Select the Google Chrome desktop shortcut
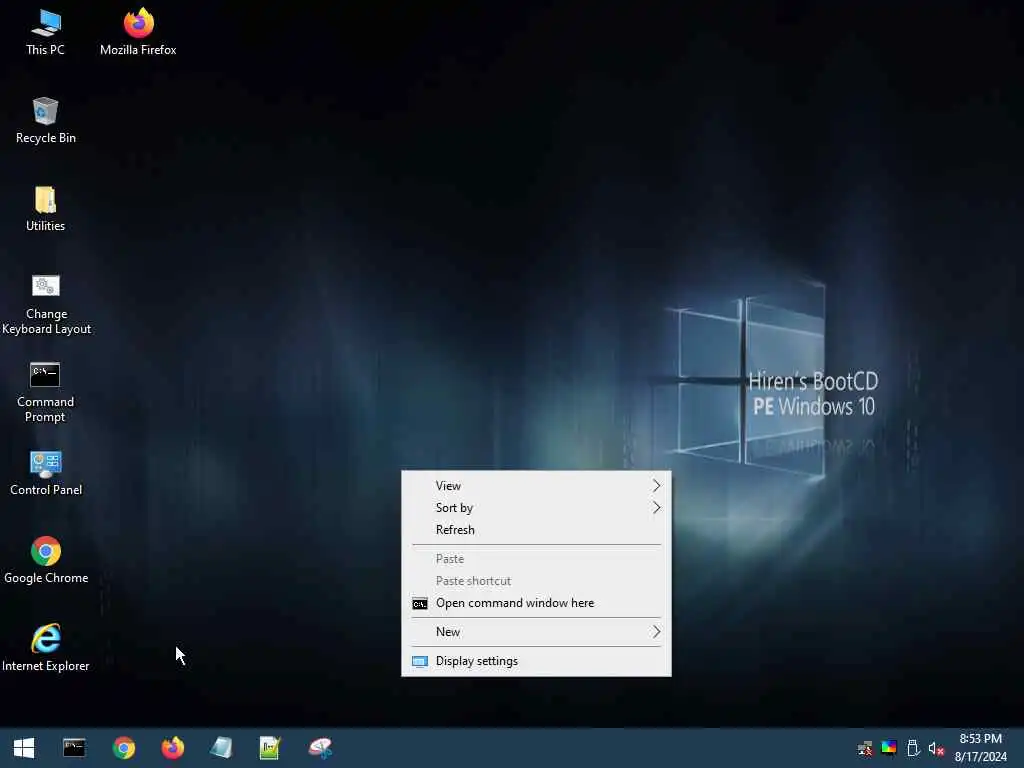1024x768 pixels. (46, 561)
